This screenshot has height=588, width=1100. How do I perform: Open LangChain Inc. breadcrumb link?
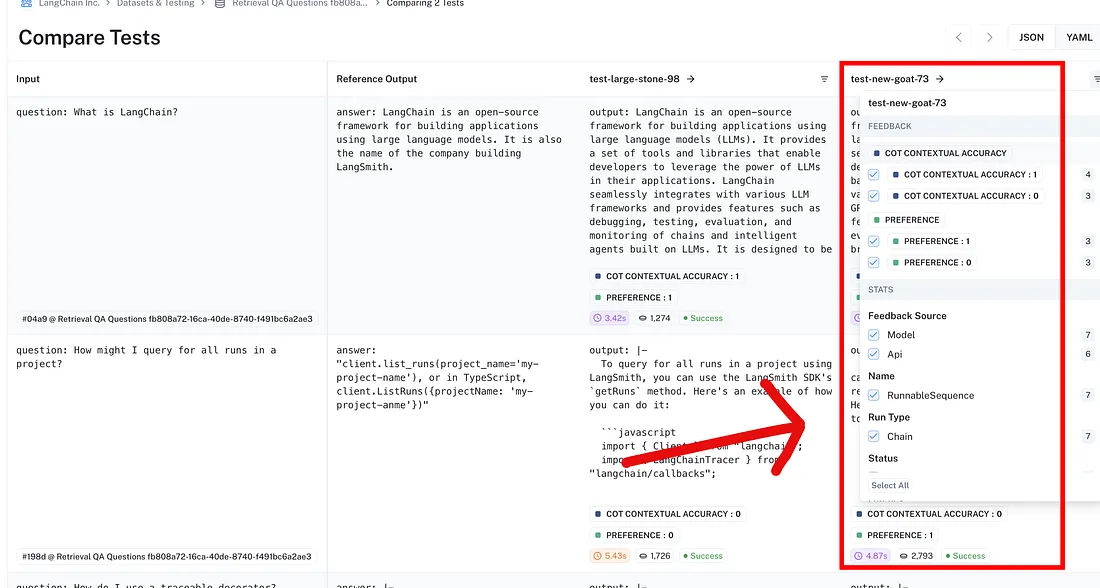(69, 4)
